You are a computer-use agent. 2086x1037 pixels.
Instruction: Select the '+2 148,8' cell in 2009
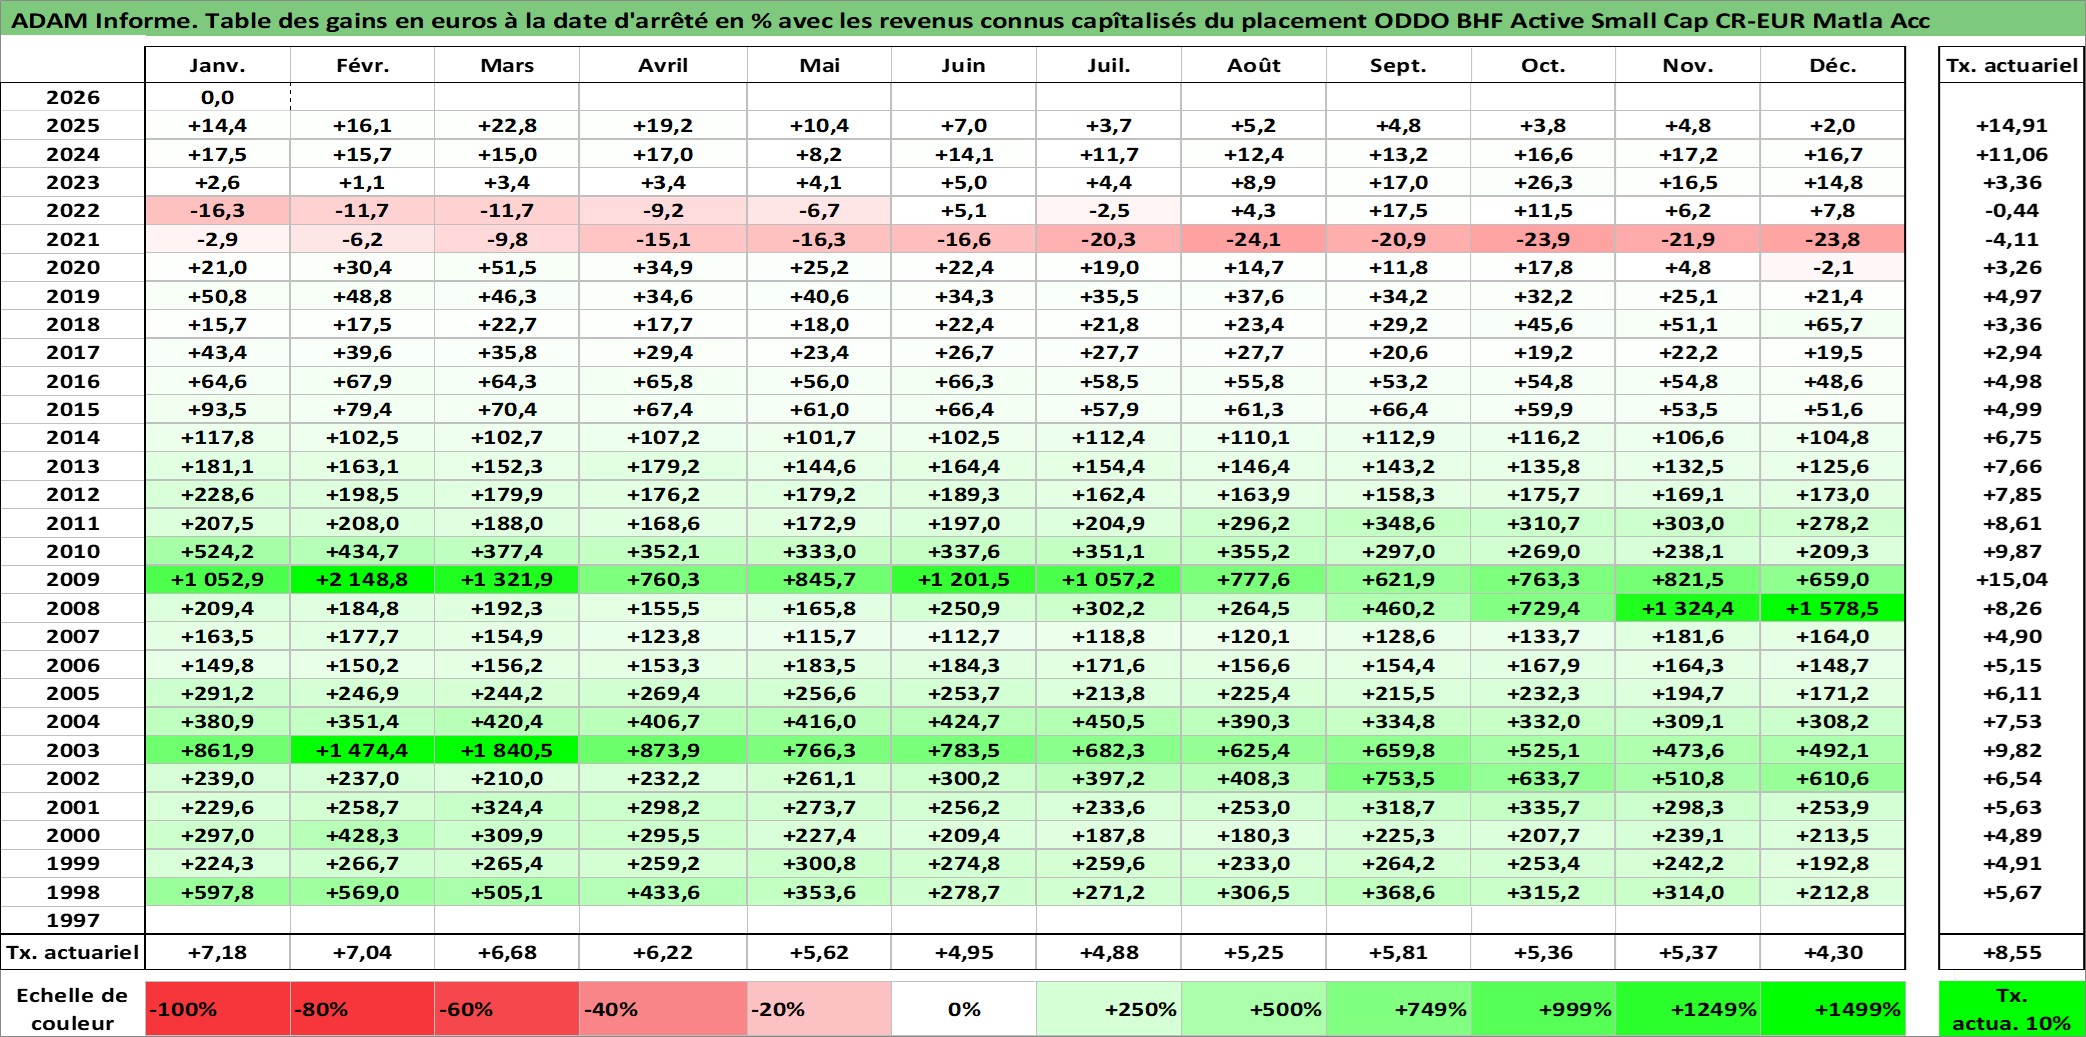click(362, 579)
